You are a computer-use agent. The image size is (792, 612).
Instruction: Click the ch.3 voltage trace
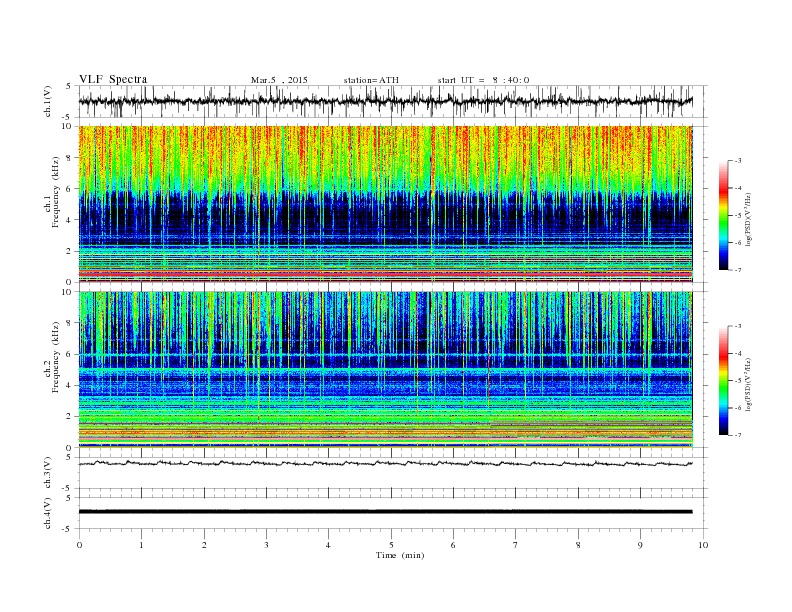386,463
